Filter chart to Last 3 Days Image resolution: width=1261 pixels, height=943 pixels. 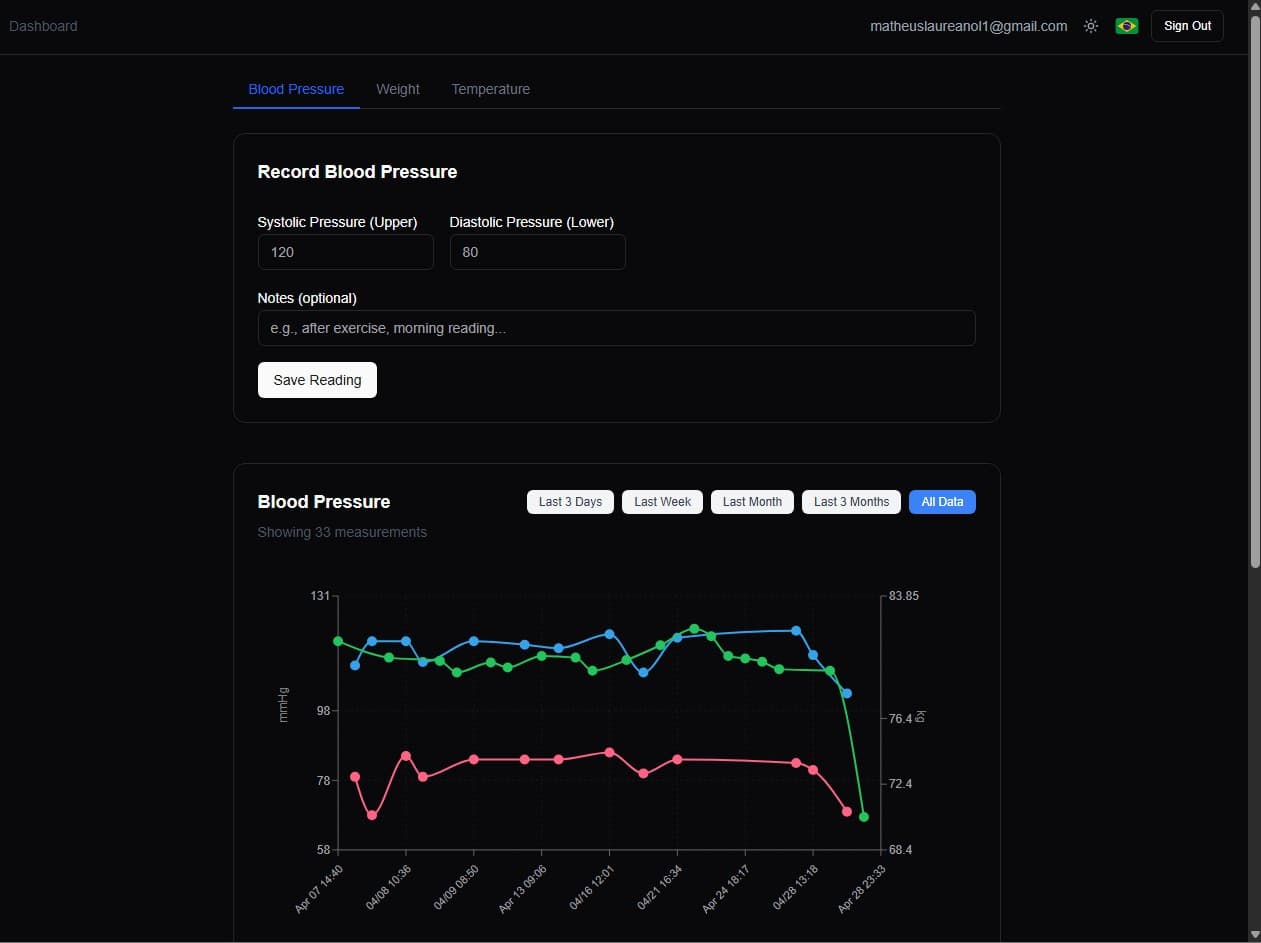570,502
